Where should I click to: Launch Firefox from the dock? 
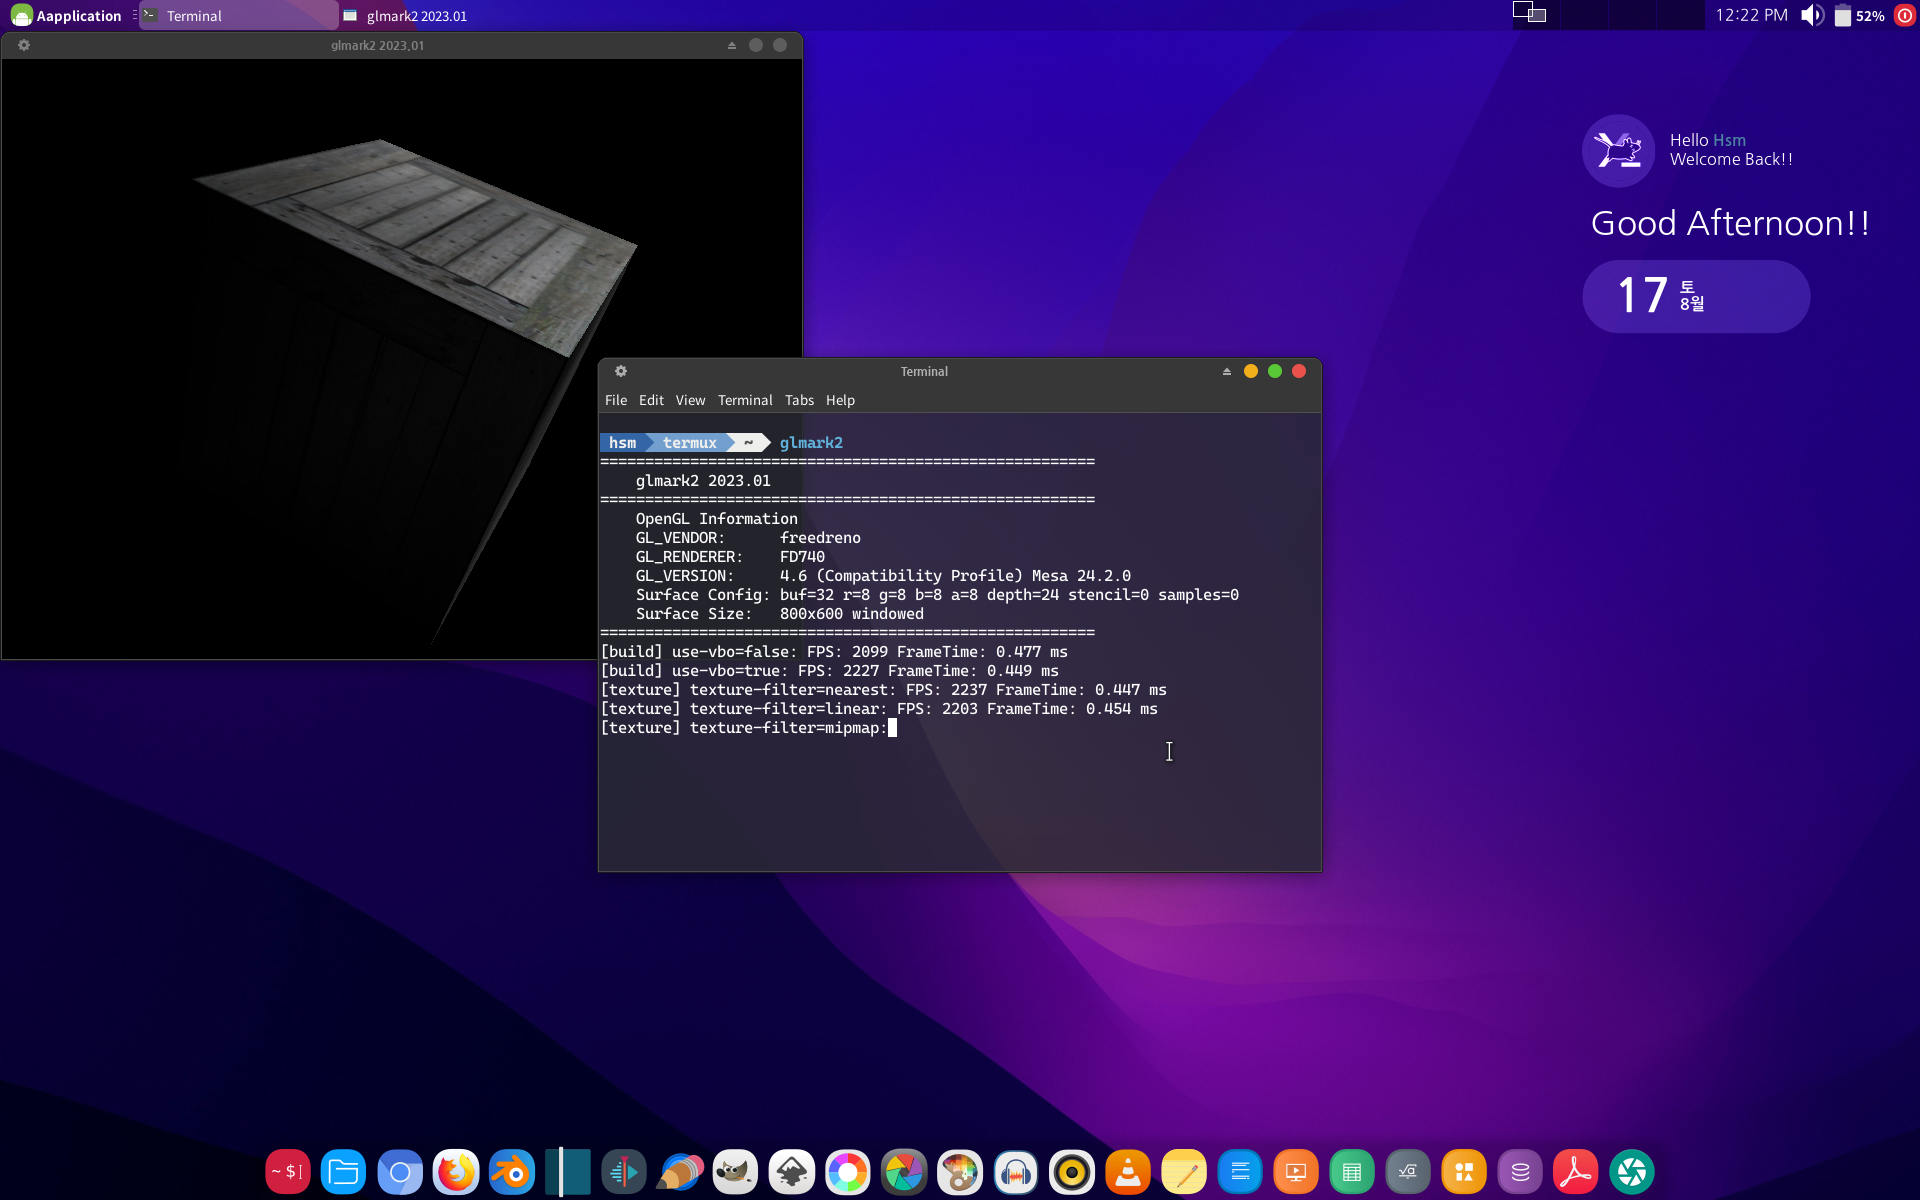pos(456,1172)
